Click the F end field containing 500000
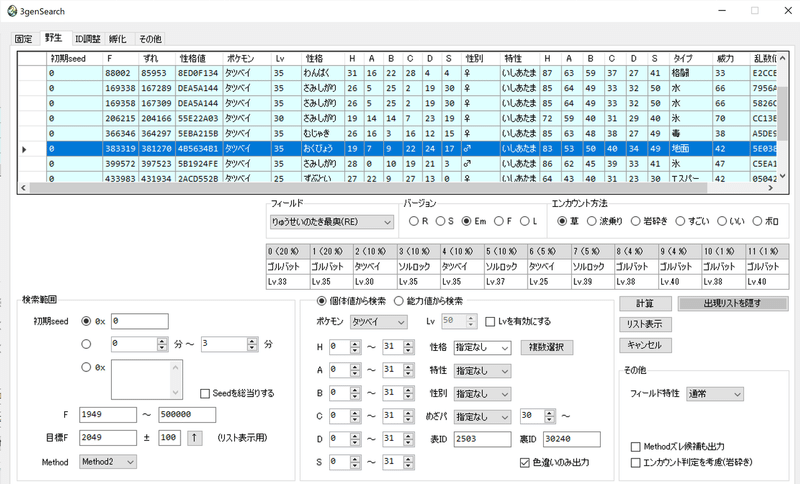This screenshot has height=484, width=800. [187, 415]
